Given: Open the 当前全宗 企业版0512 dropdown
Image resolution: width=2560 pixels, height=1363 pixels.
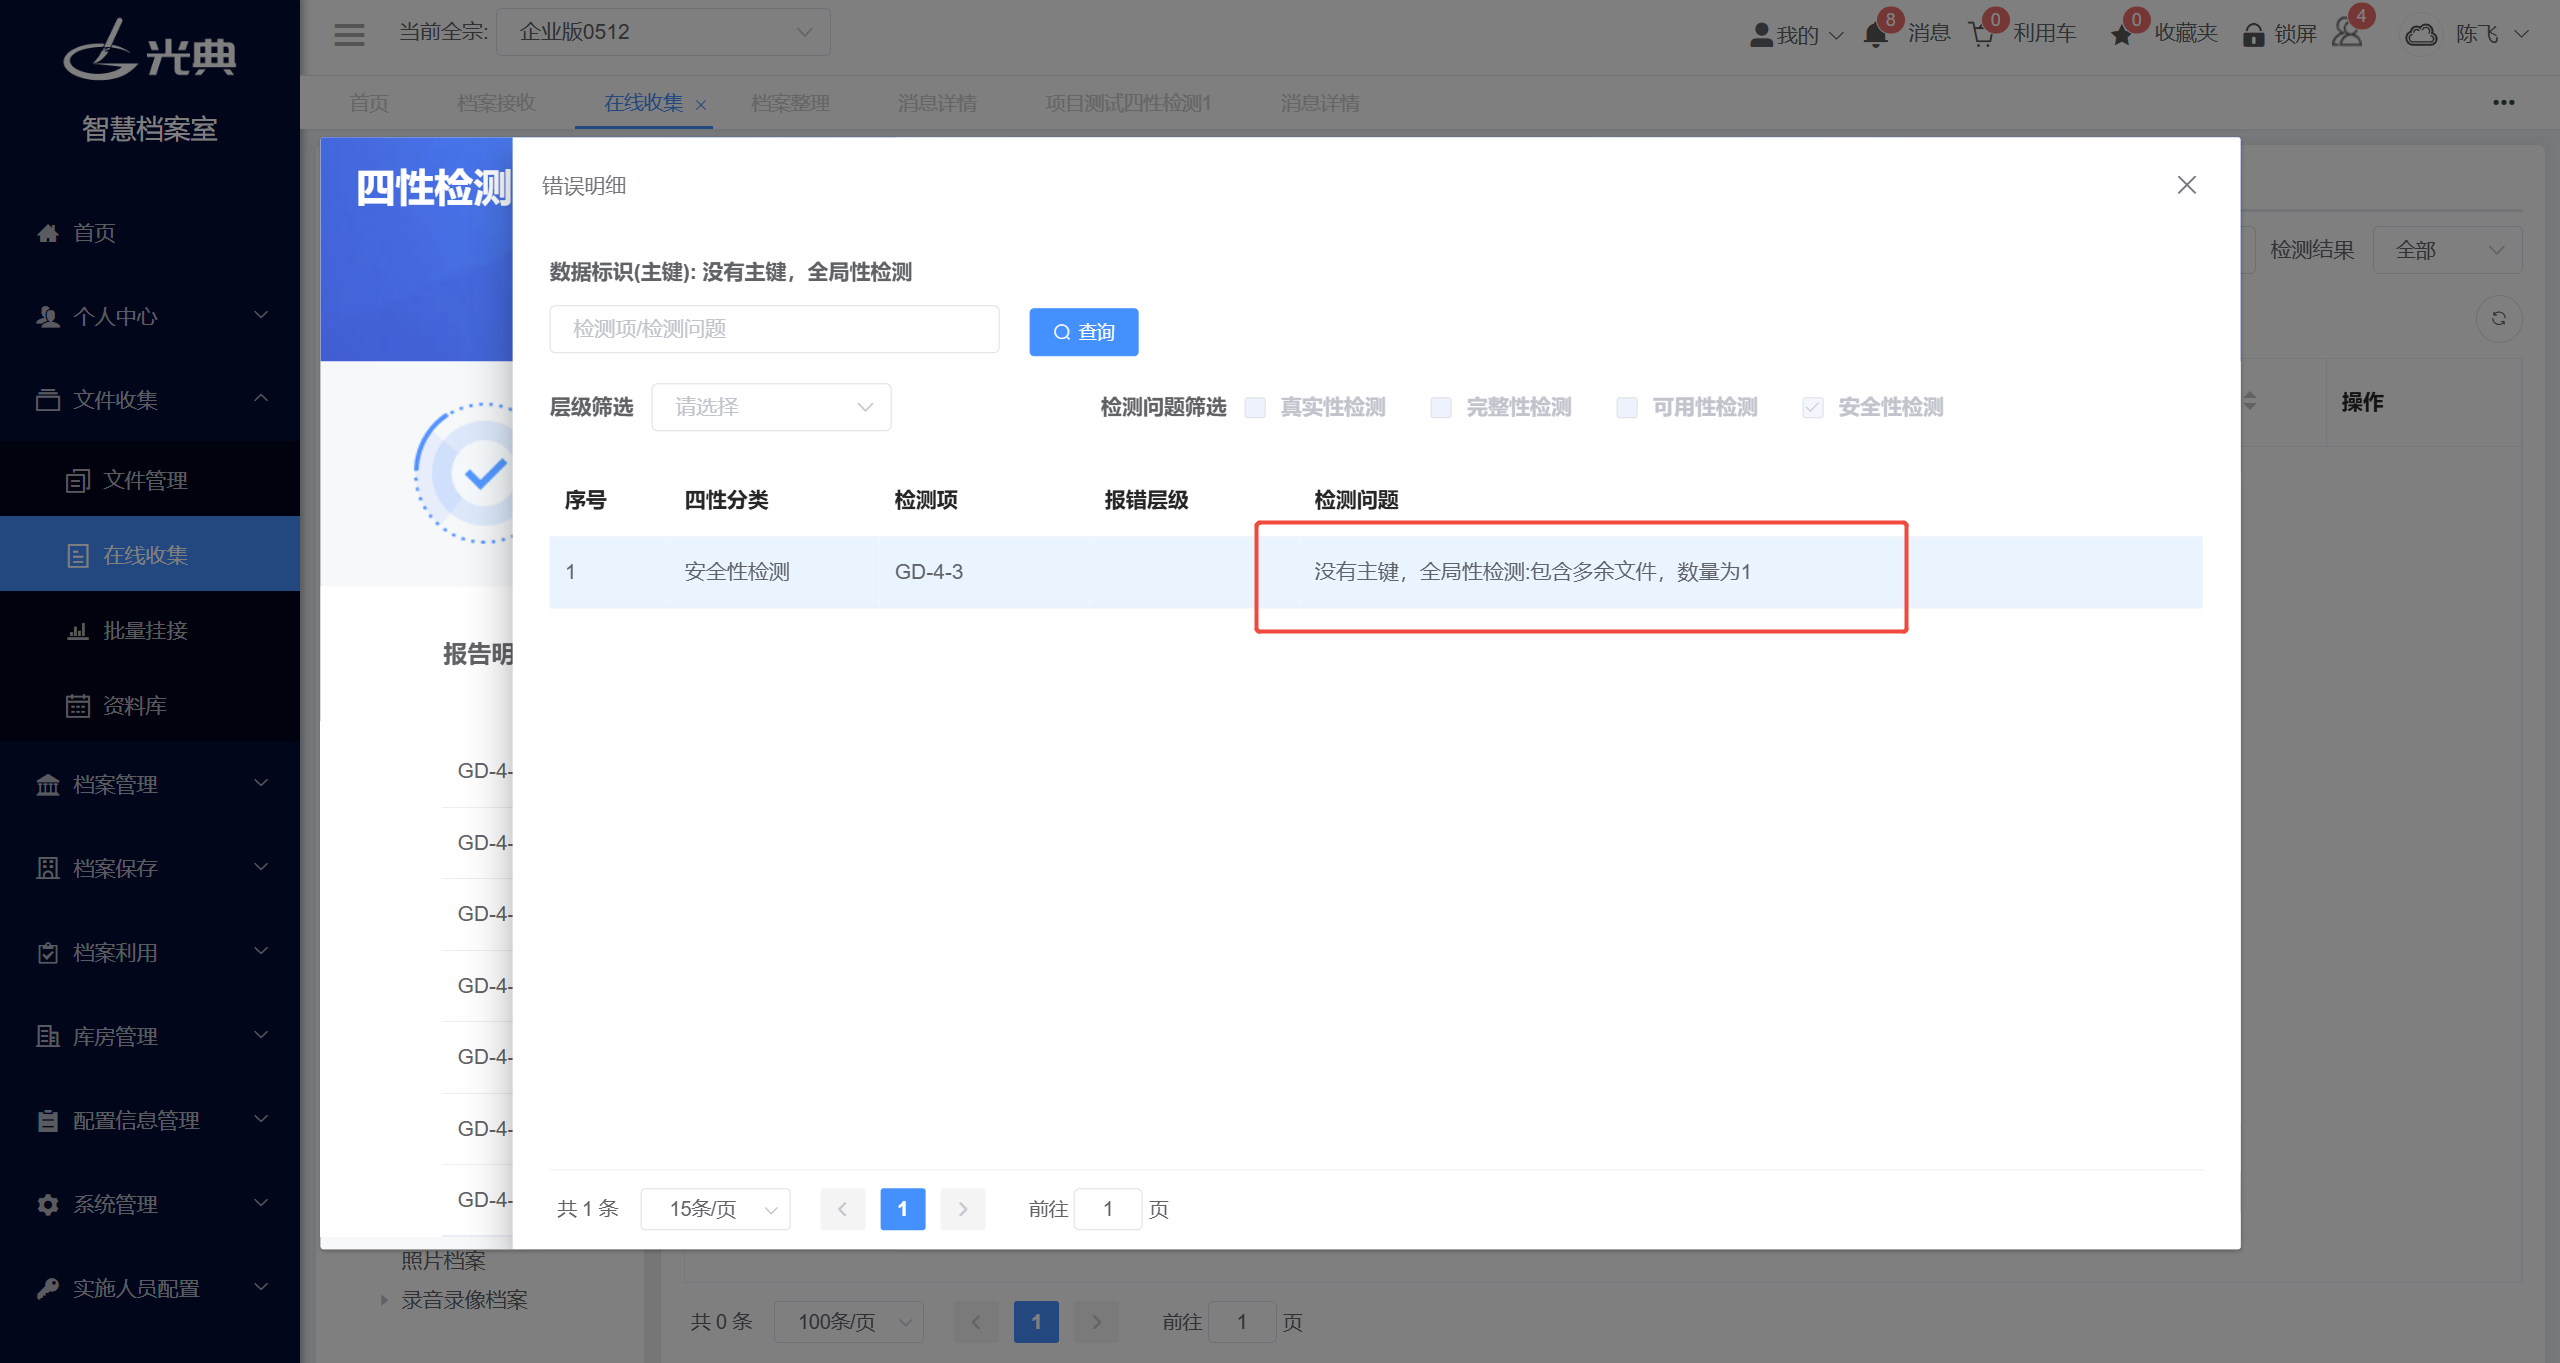Looking at the screenshot, I should coord(663,32).
